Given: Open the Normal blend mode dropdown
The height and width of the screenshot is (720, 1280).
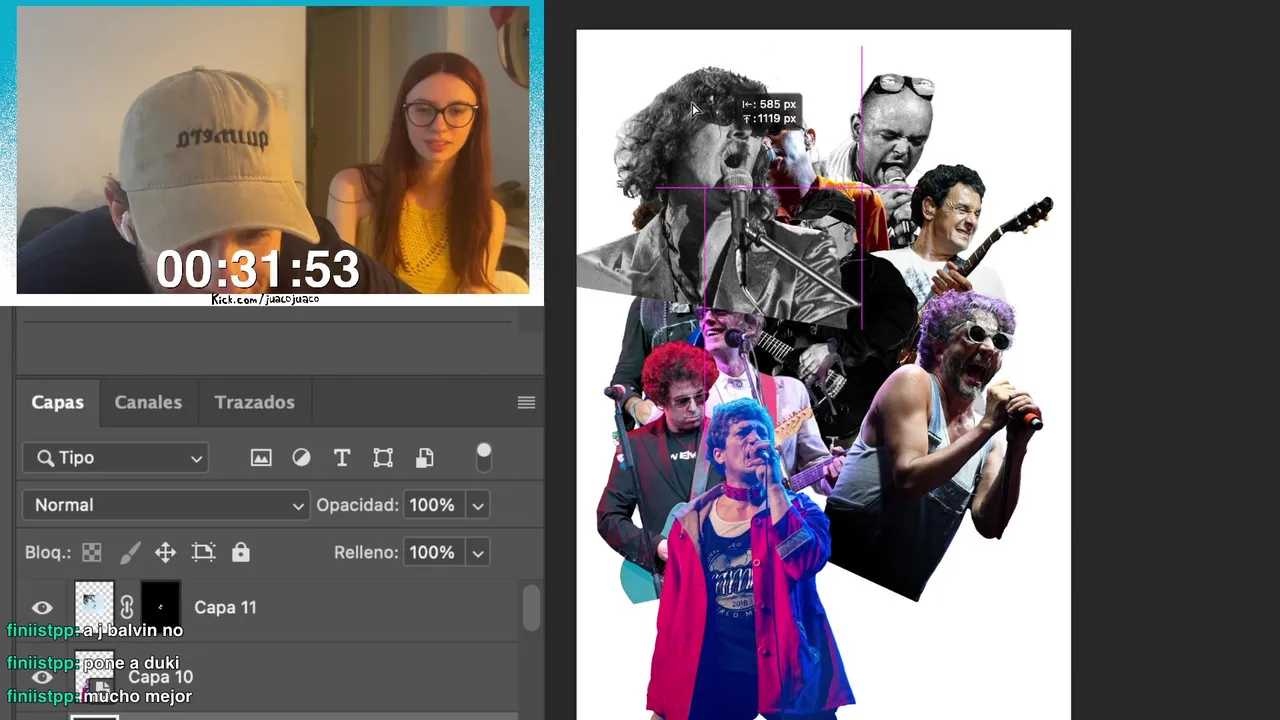Looking at the screenshot, I should (167, 505).
